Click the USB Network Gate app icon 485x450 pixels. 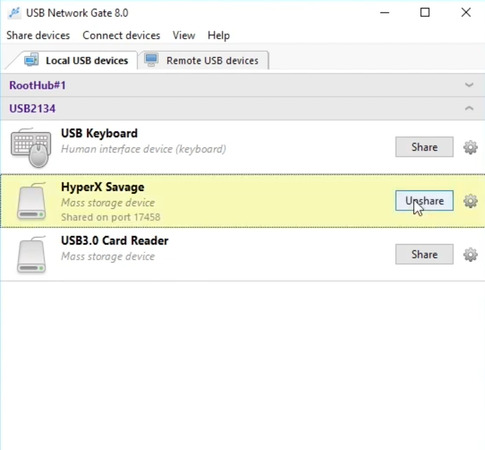point(14,13)
